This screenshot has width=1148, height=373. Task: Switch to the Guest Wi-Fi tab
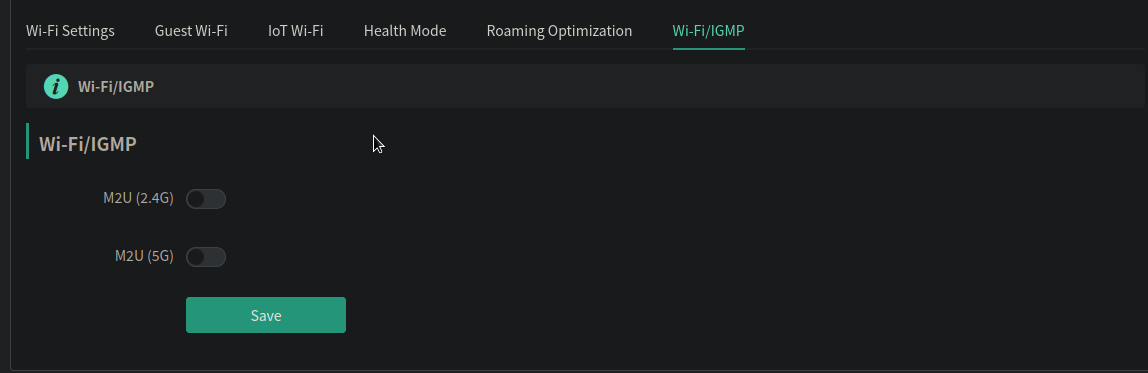[x=191, y=31]
